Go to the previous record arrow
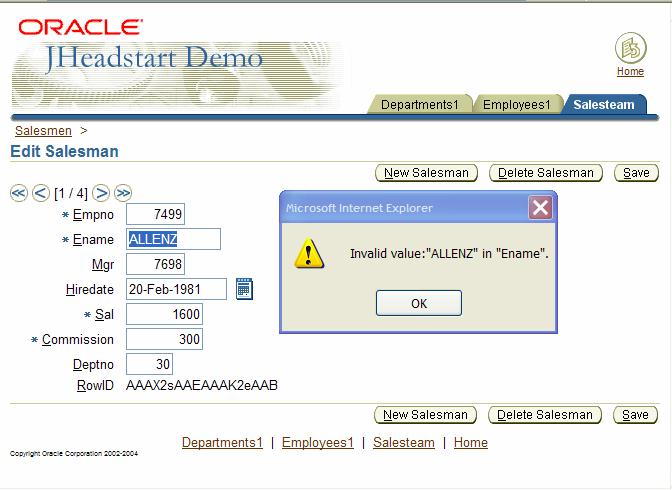 pyautogui.click(x=40, y=193)
